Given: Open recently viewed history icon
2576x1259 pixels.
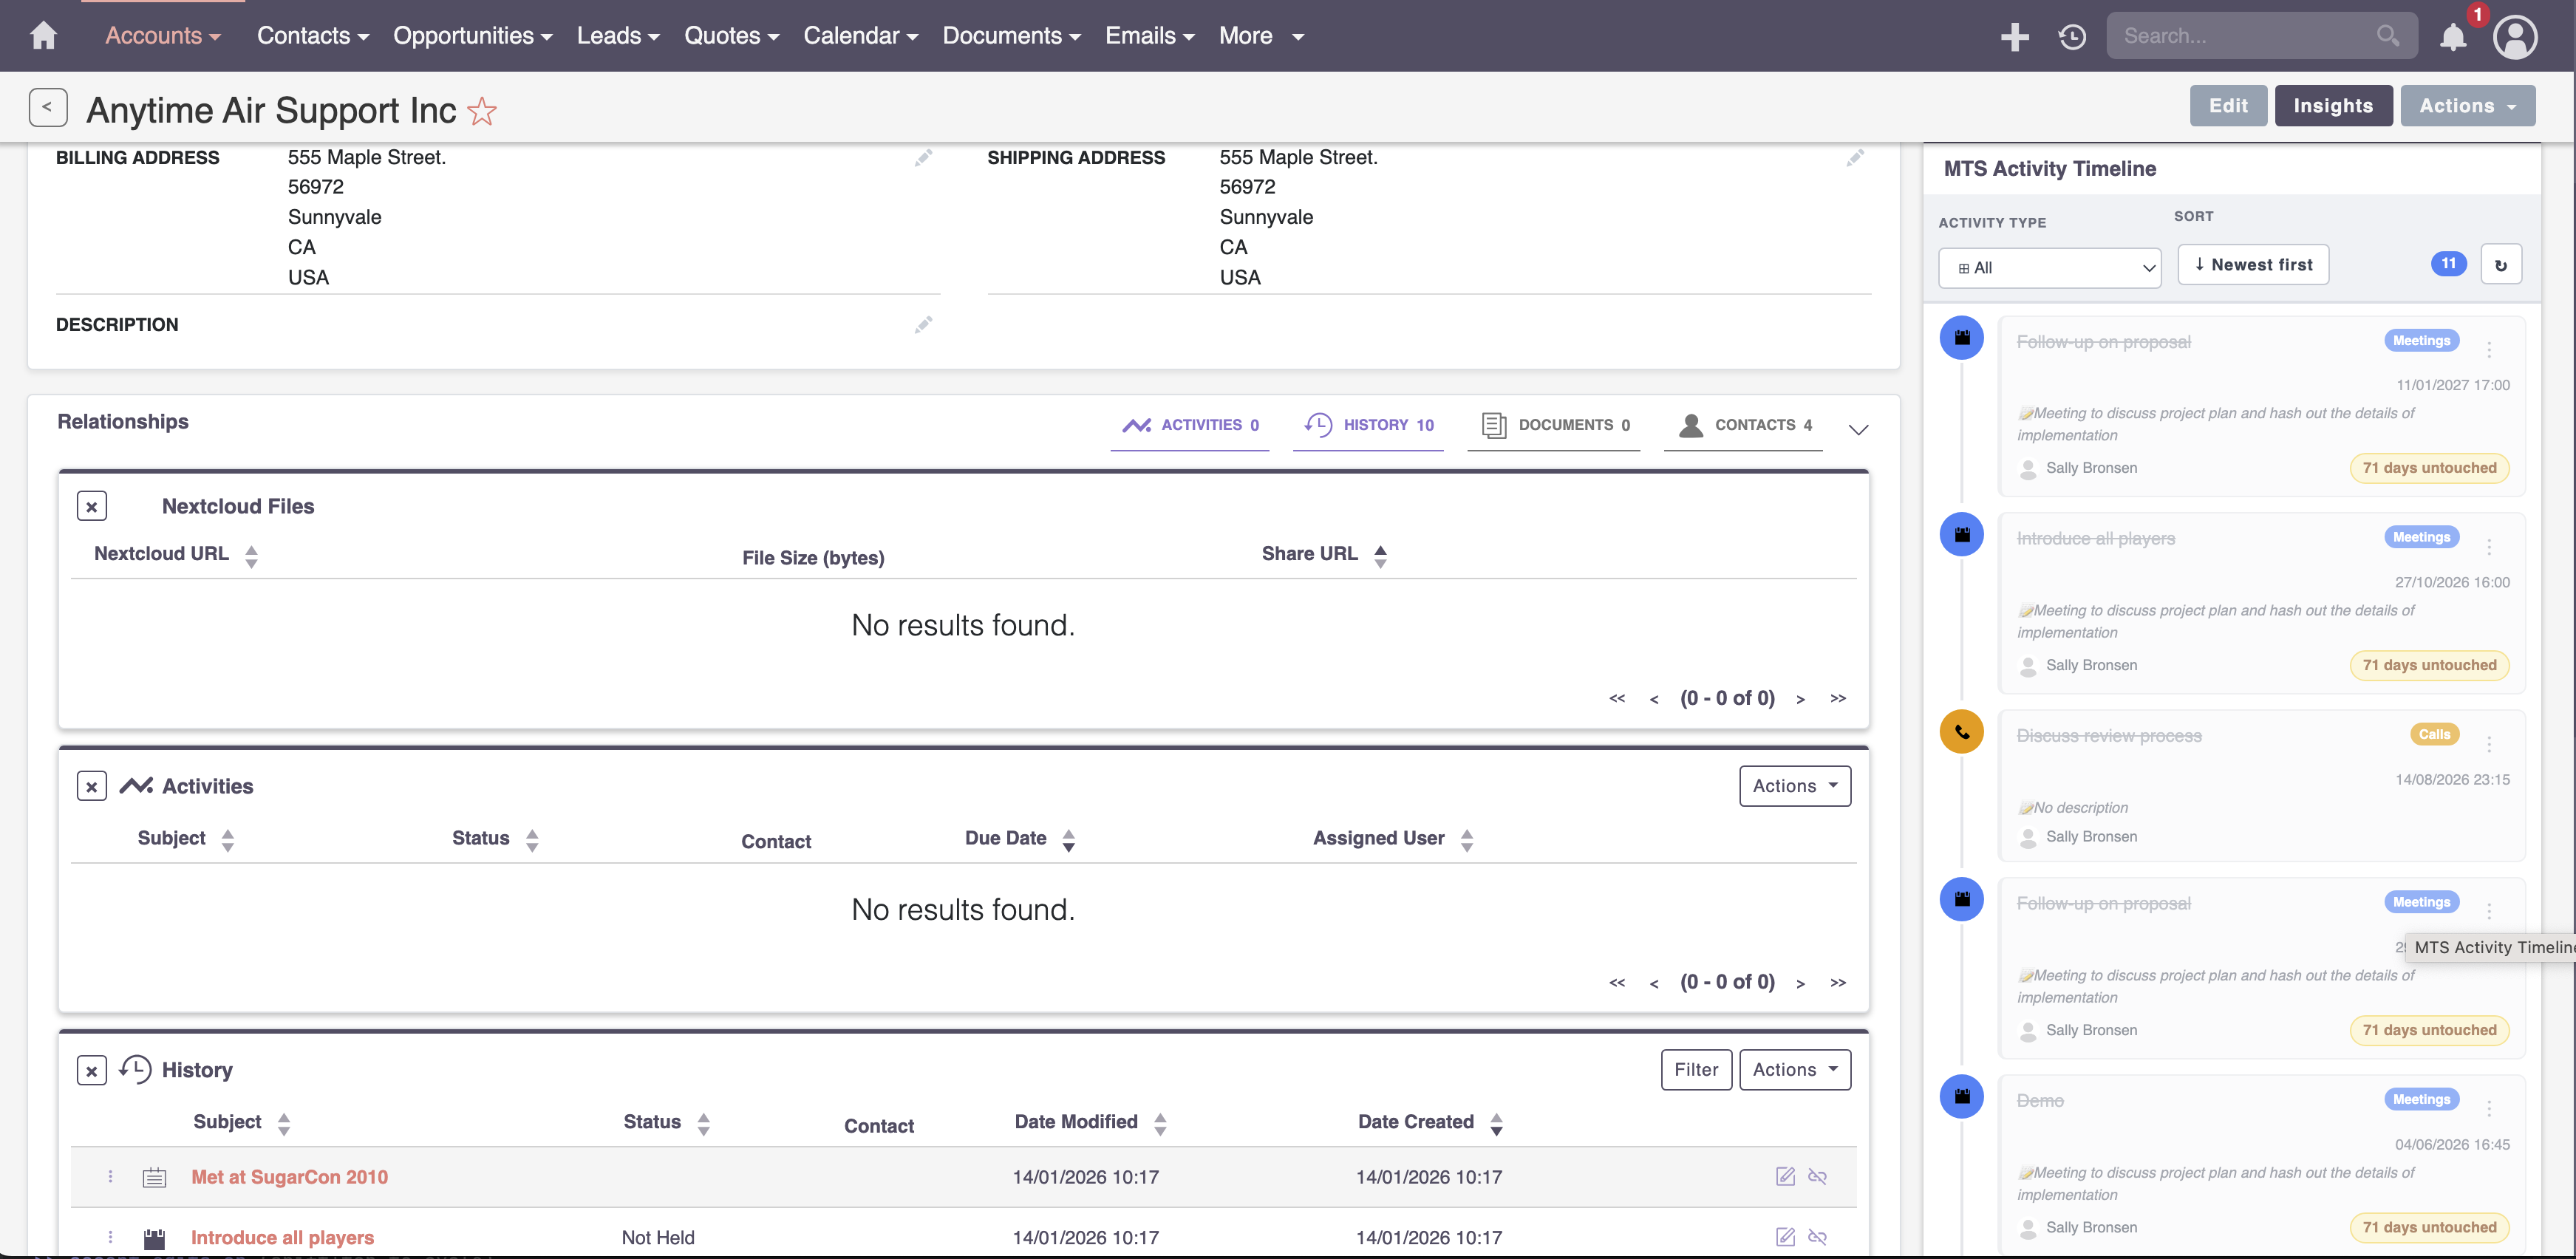Looking at the screenshot, I should (x=2071, y=36).
